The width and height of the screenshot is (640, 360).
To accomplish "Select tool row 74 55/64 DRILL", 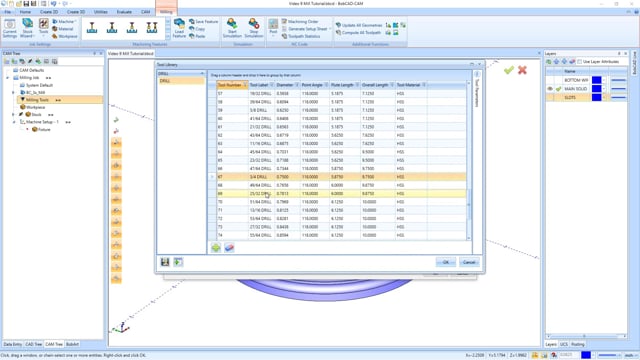I will [x=341, y=235].
